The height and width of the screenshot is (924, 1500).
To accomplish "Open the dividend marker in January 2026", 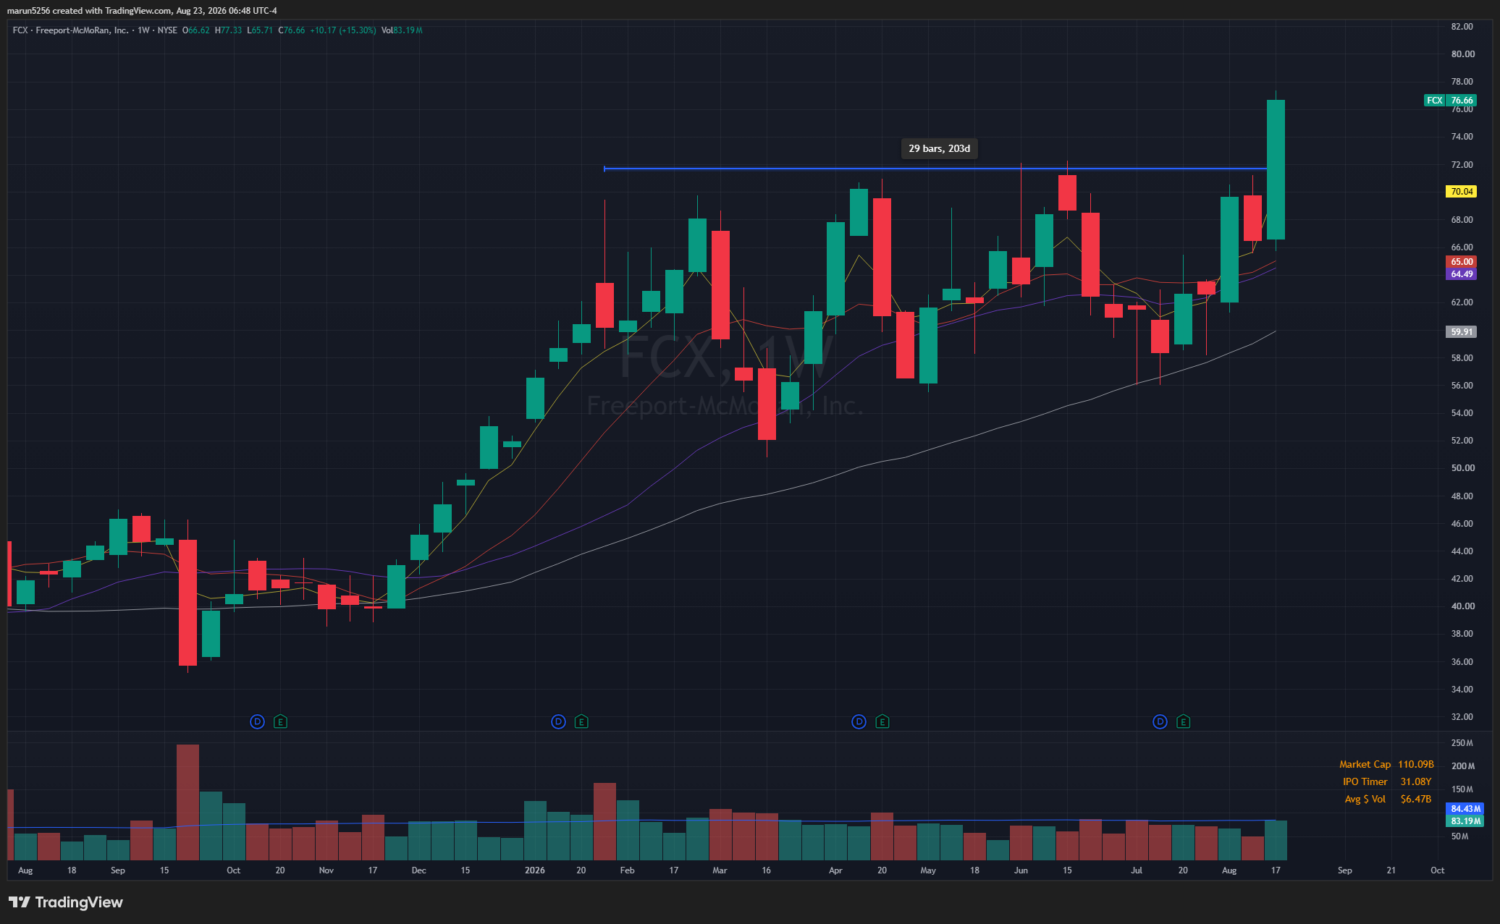I will (558, 721).
